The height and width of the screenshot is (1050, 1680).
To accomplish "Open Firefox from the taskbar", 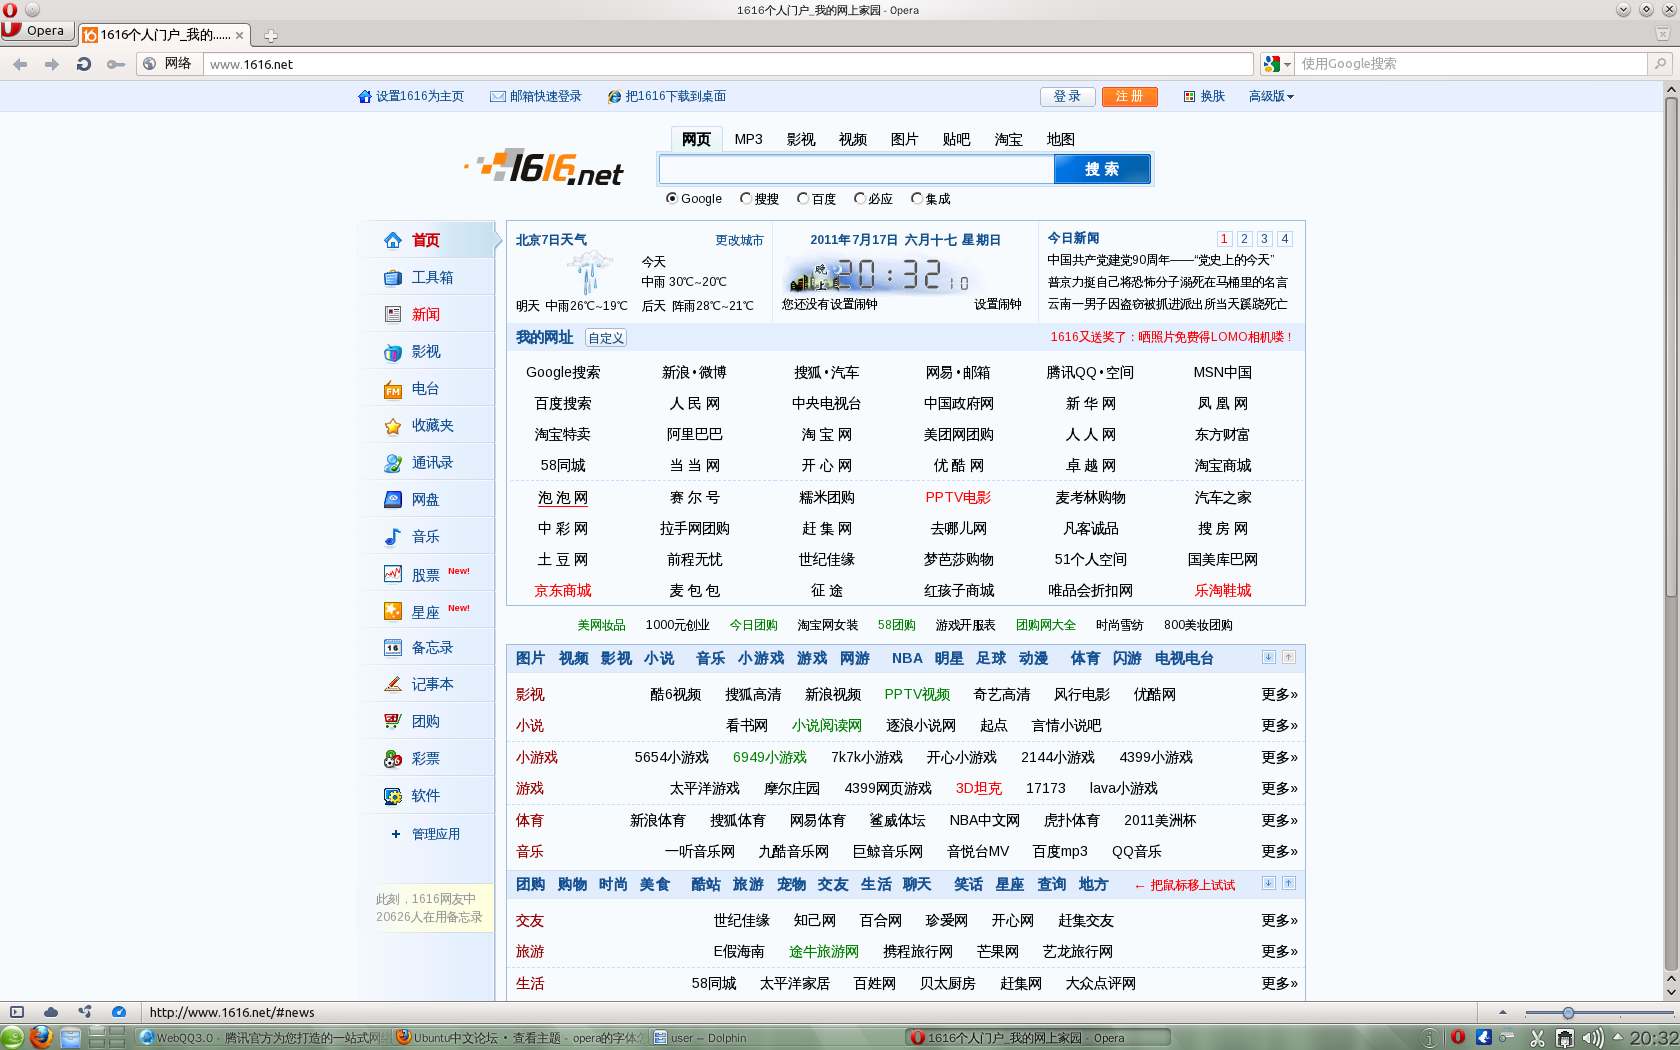I will 41,1037.
